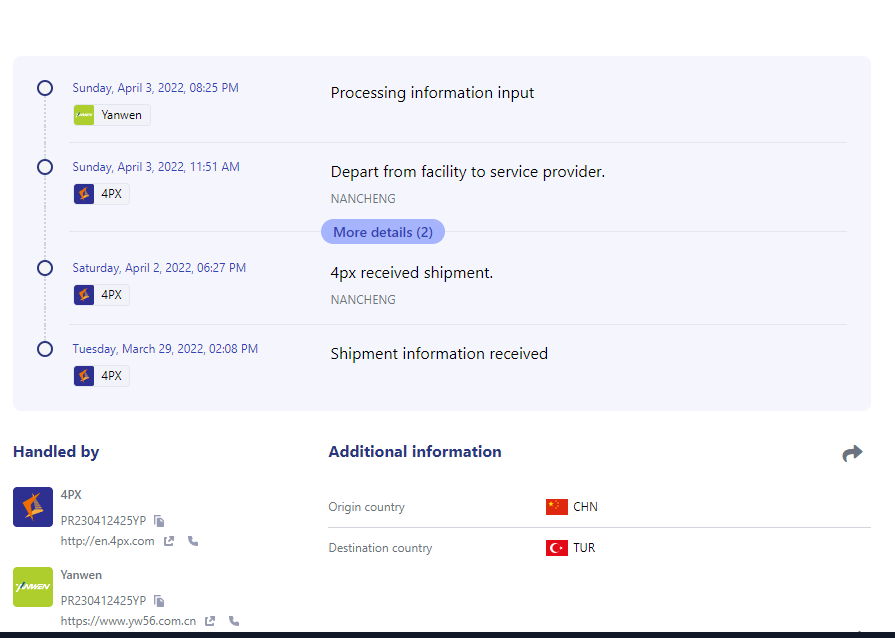Open Yanwen website external link icon
The width and height of the screenshot is (895, 638).
pos(210,621)
